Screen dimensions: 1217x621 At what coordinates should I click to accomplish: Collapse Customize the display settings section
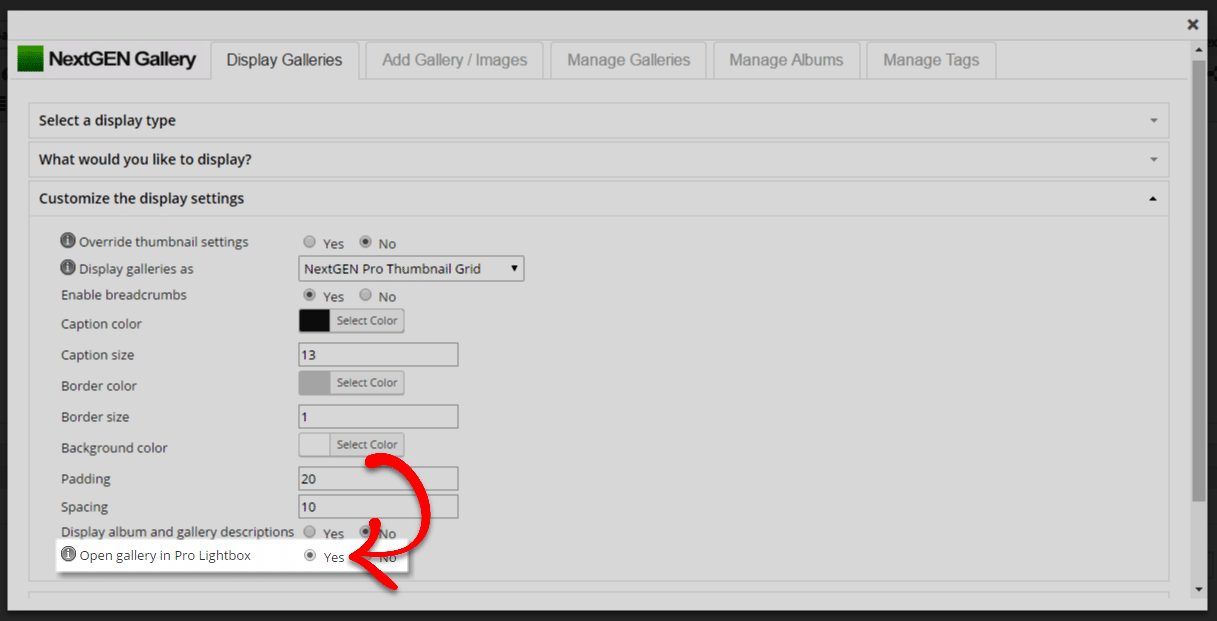599,199
